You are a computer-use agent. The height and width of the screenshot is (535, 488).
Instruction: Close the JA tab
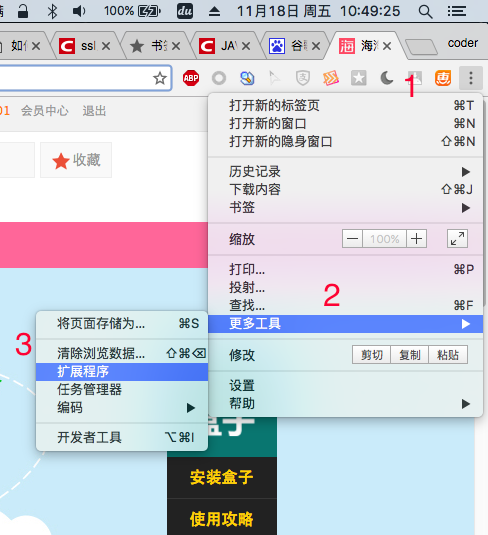[x=246, y=46]
